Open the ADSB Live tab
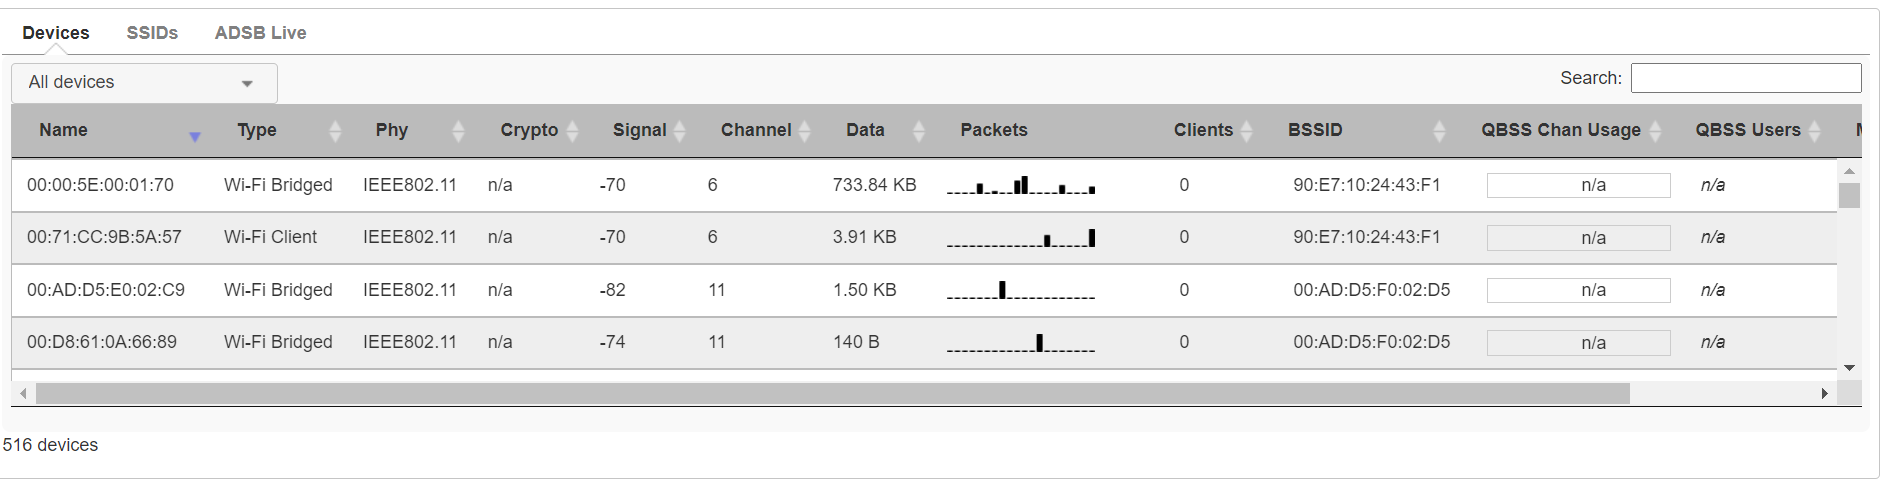The width and height of the screenshot is (1885, 493). [x=260, y=33]
